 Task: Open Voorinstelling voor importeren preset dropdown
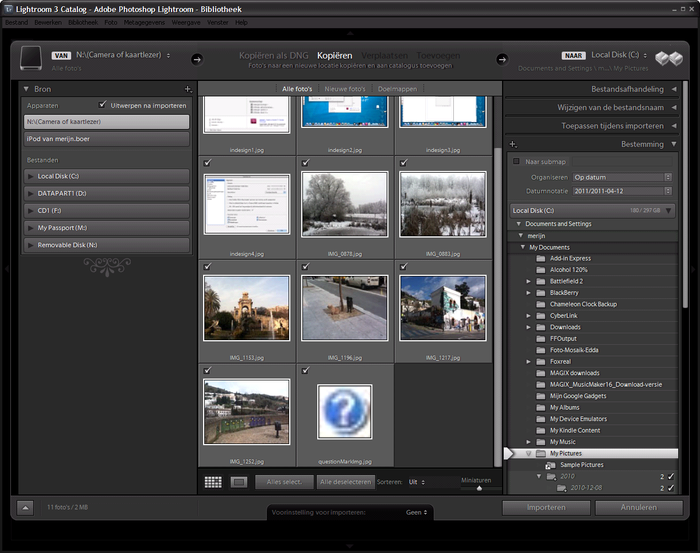click(x=416, y=512)
